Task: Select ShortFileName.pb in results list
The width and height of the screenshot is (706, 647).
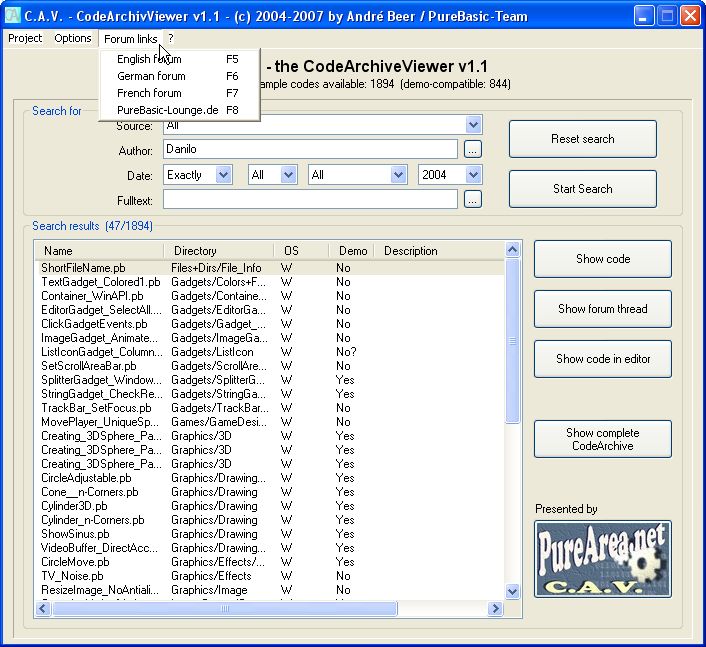Action: [83, 268]
